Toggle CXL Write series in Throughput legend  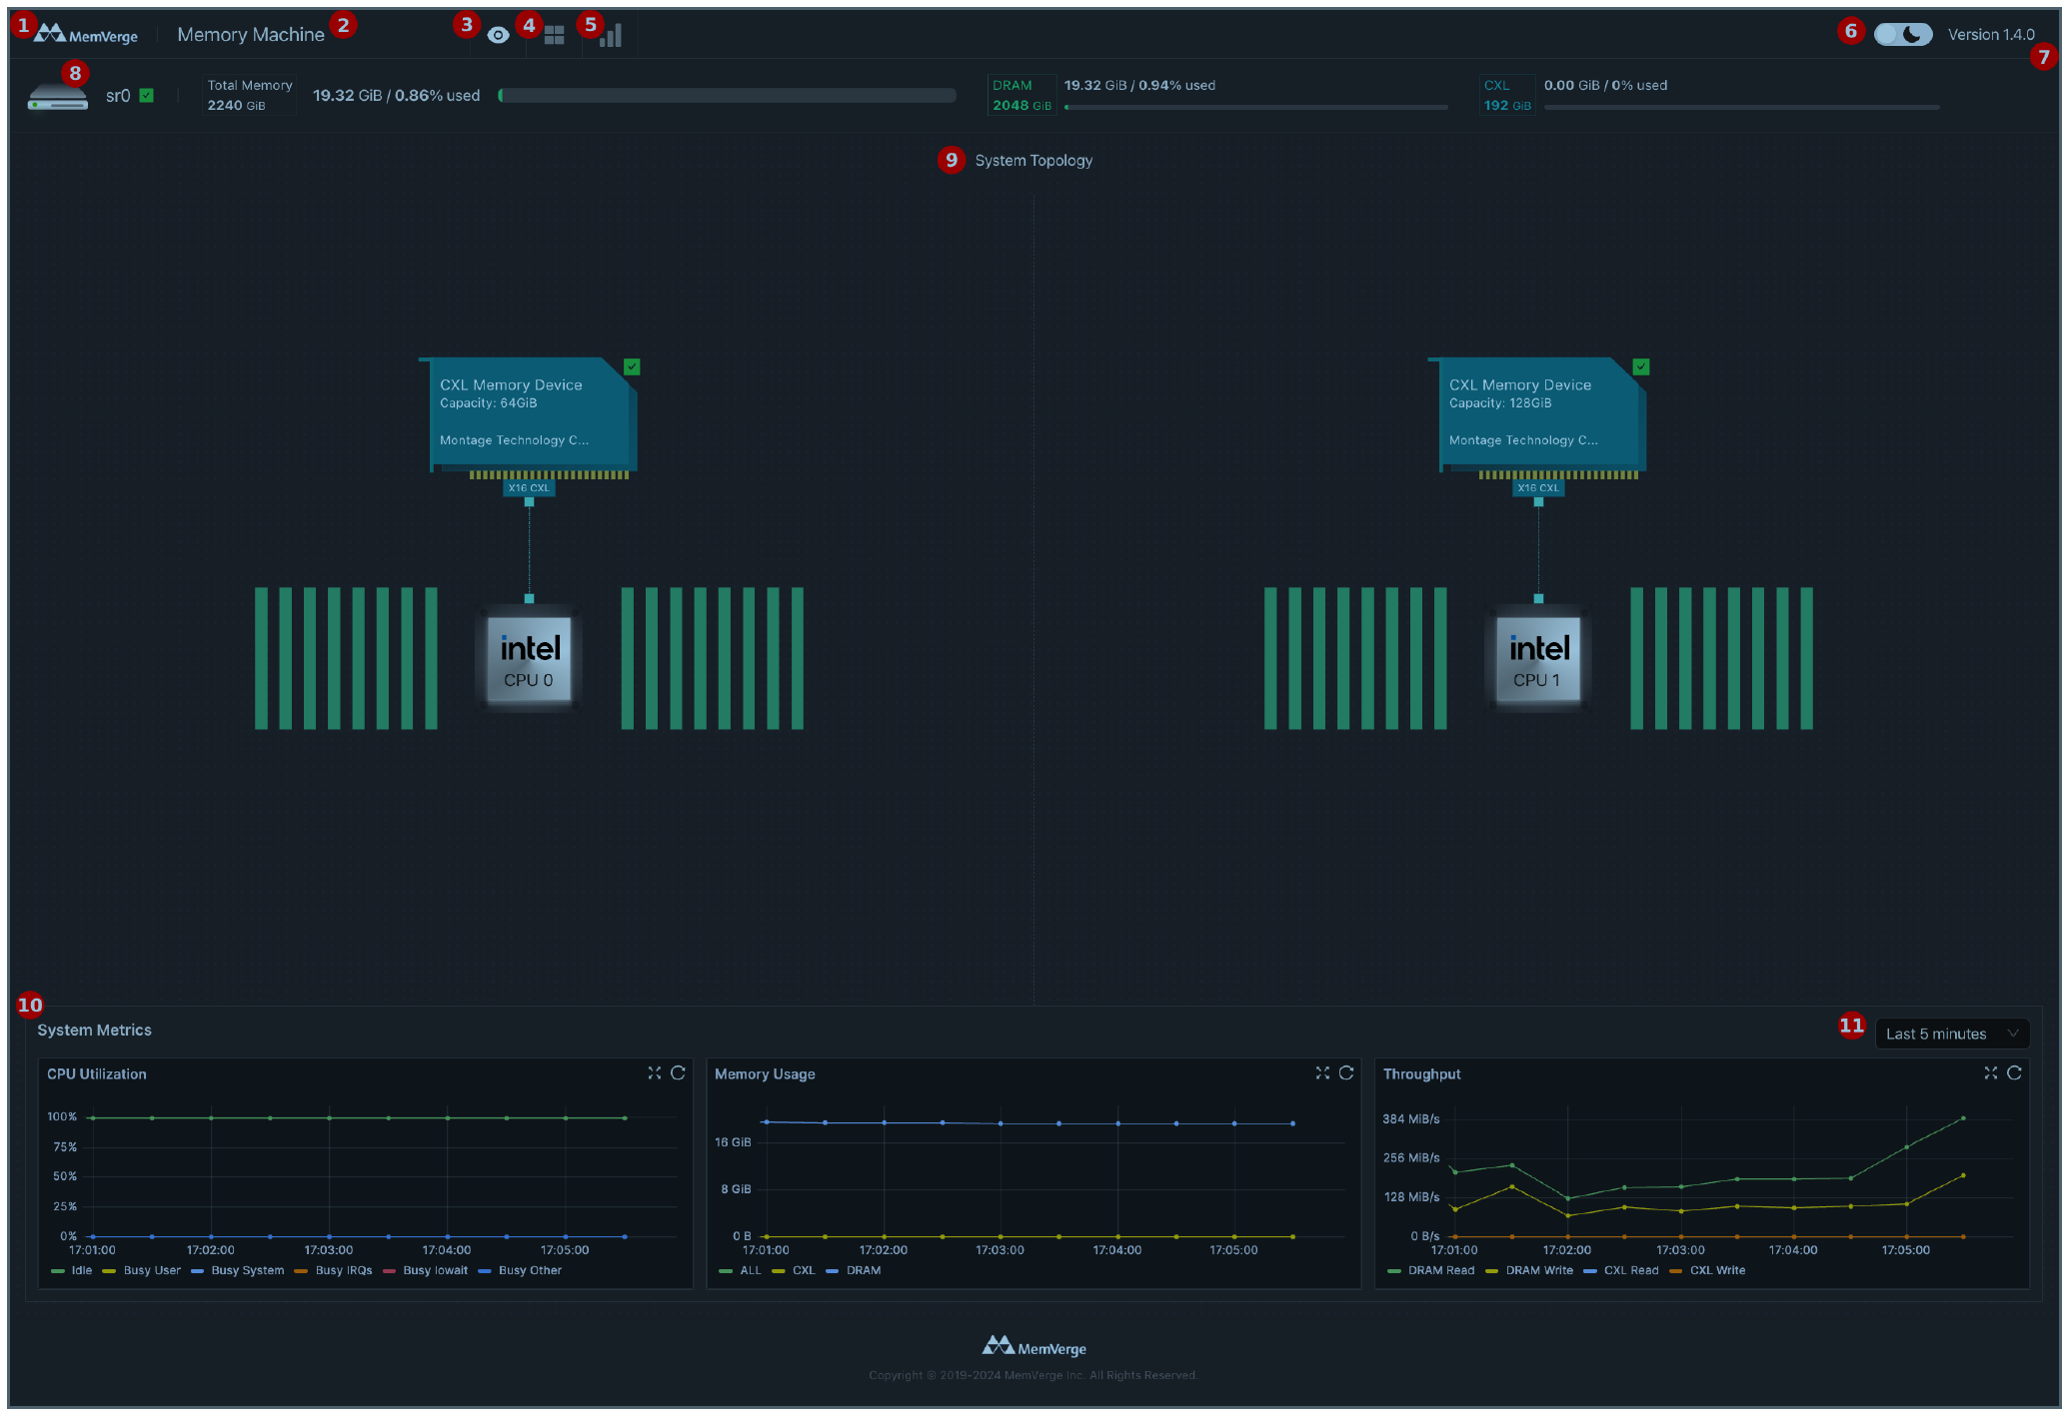tap(1708, 1270)
